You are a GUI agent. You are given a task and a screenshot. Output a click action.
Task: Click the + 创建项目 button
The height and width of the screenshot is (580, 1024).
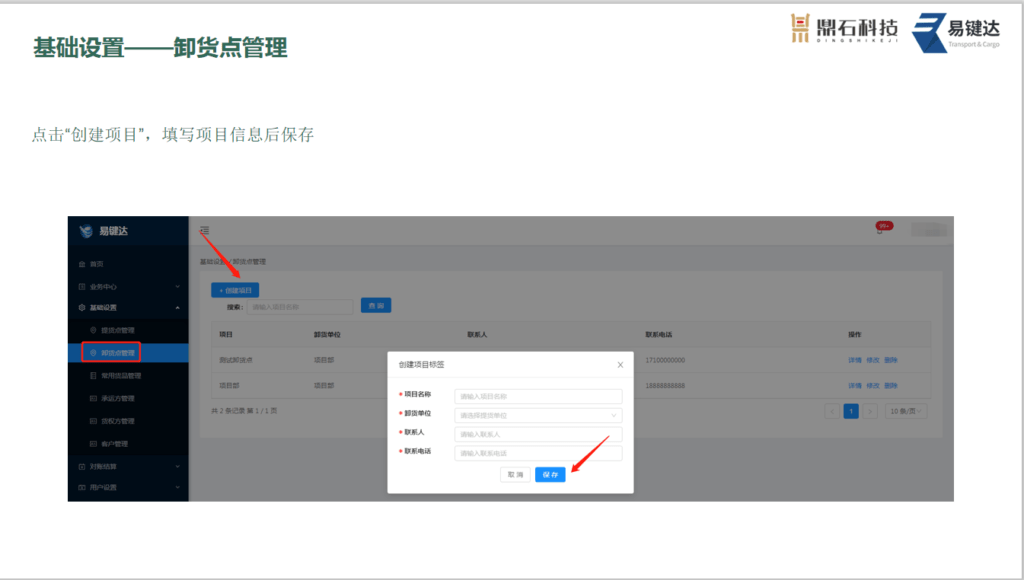click(x=235, y=290)
